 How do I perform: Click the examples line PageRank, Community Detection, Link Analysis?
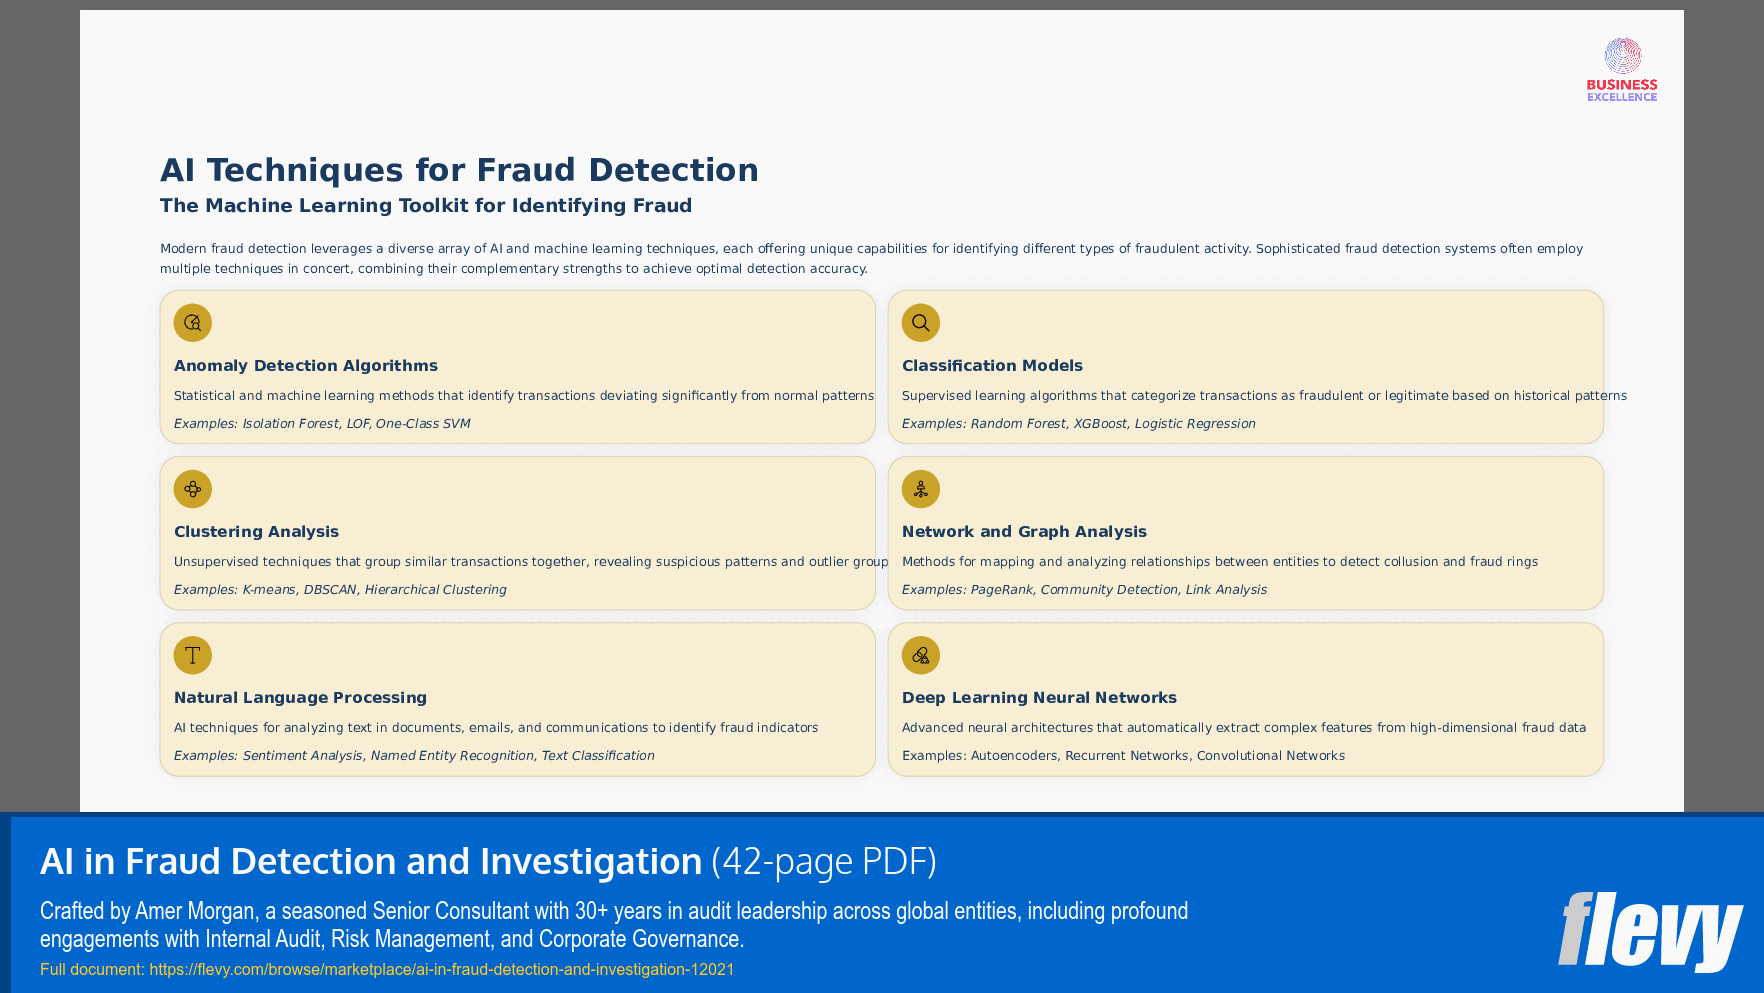coord(1084,590)
